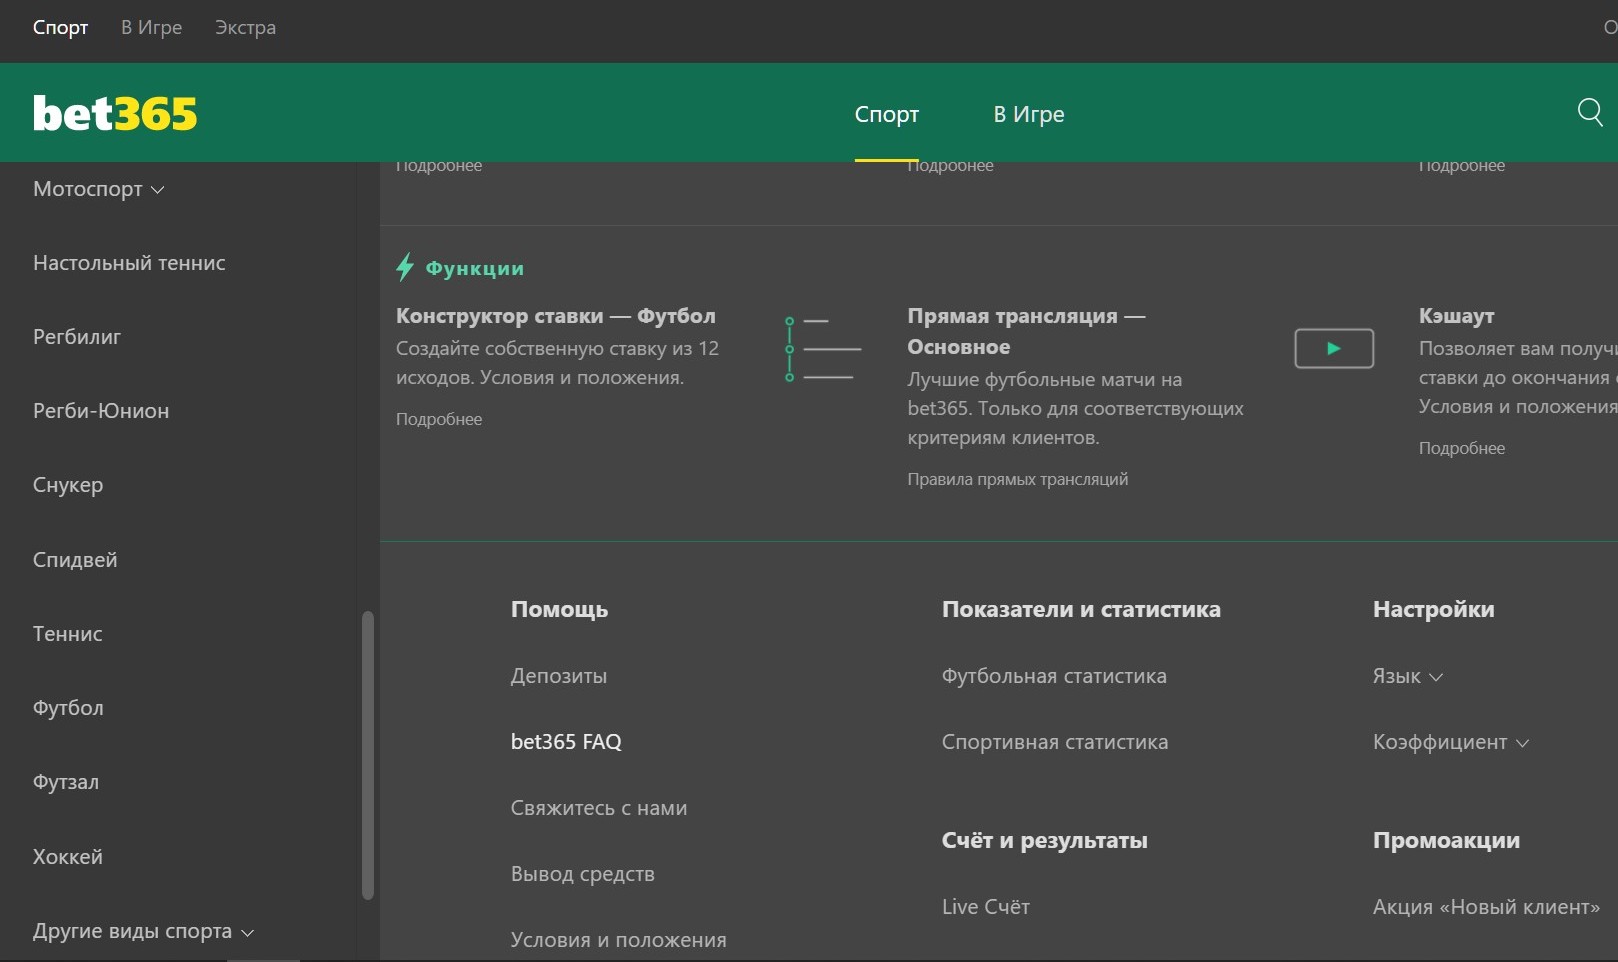Switch to В Игре tab in green header
Image resolution: width=1618 pixels, height=962 pixels.
pyautogui.click(x=1029, y=114)
